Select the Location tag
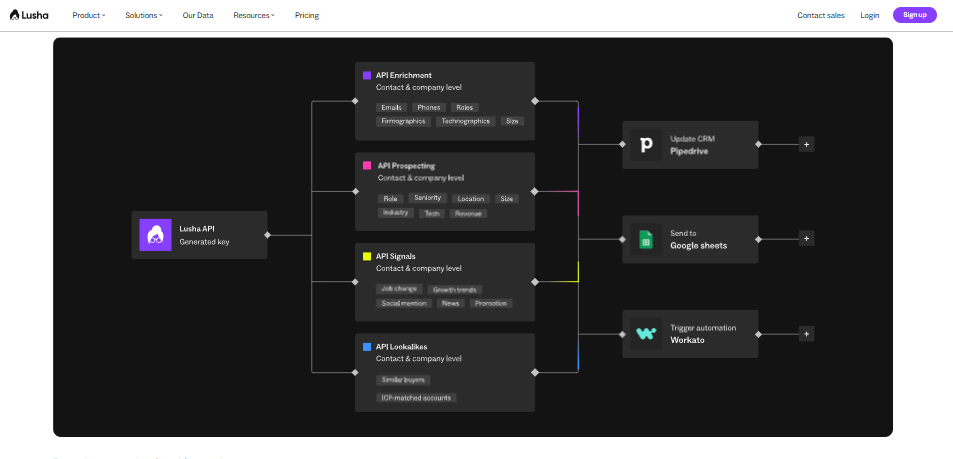953x459 pixels. pyautogui.click(x=471, y=199)
